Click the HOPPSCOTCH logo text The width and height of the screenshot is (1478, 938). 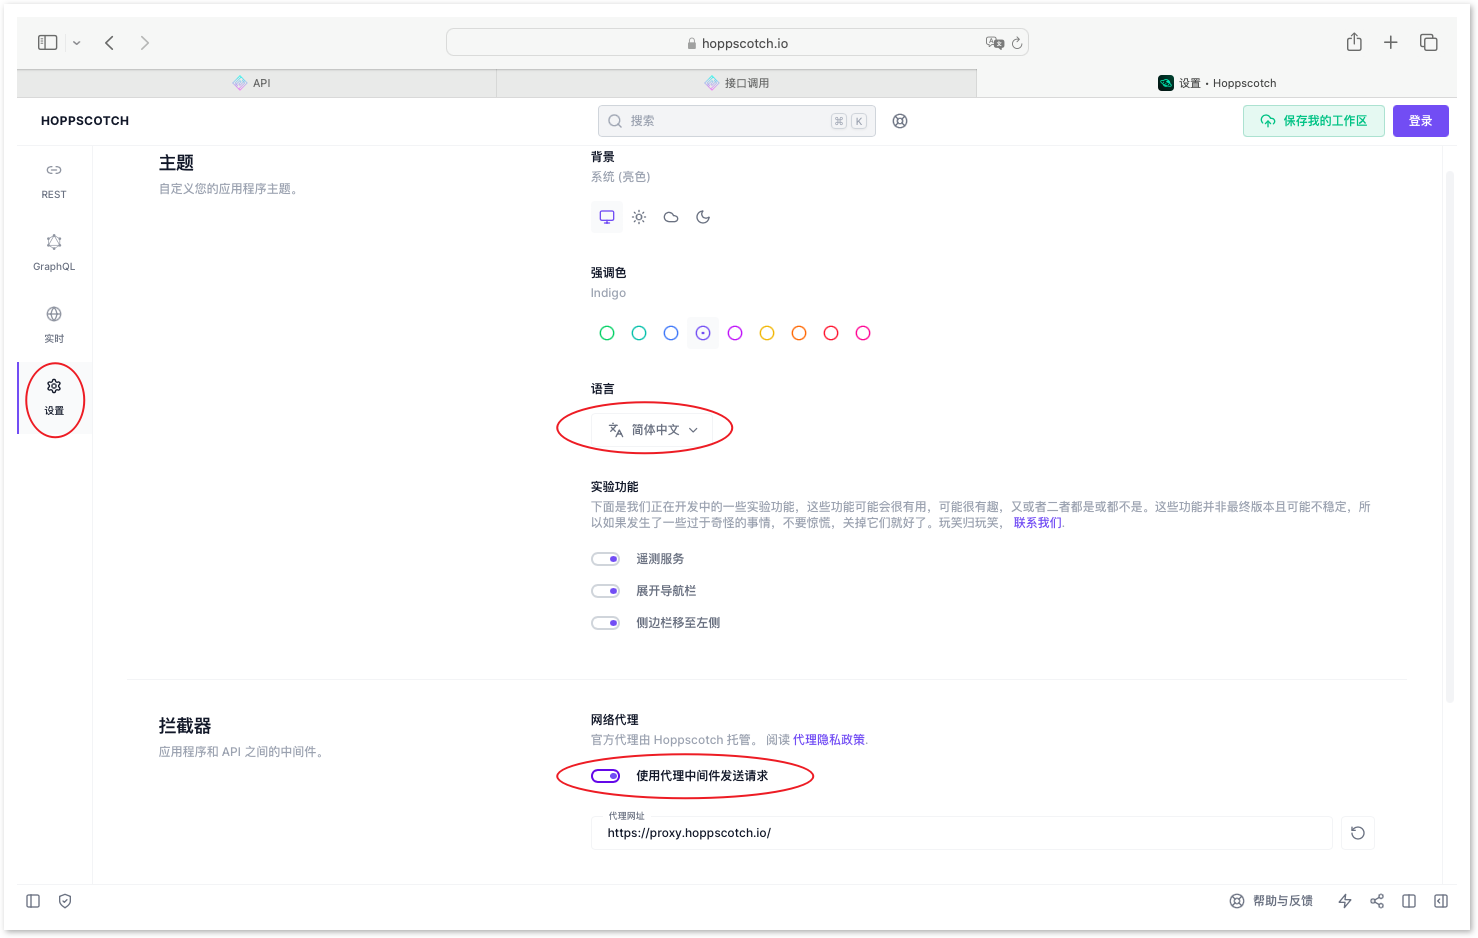85,121
